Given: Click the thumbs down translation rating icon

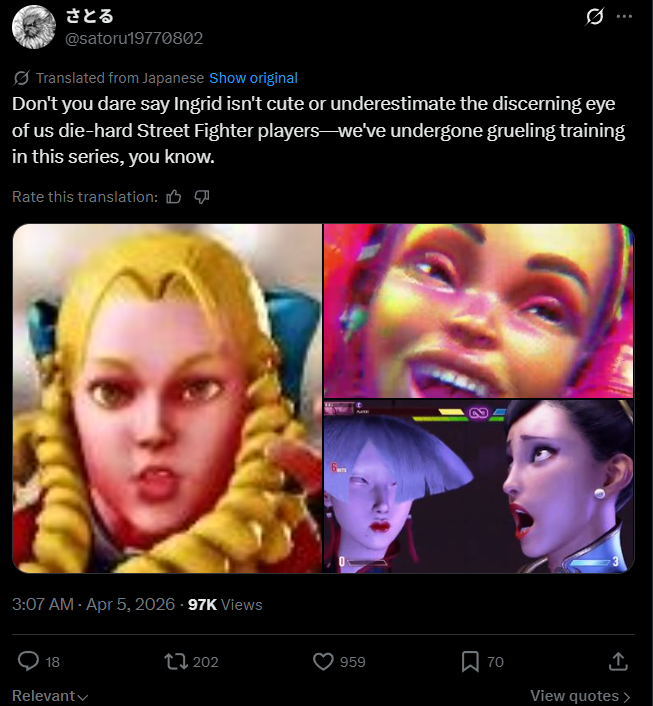Looking at the screenshot, I should (x=202, y=197).
